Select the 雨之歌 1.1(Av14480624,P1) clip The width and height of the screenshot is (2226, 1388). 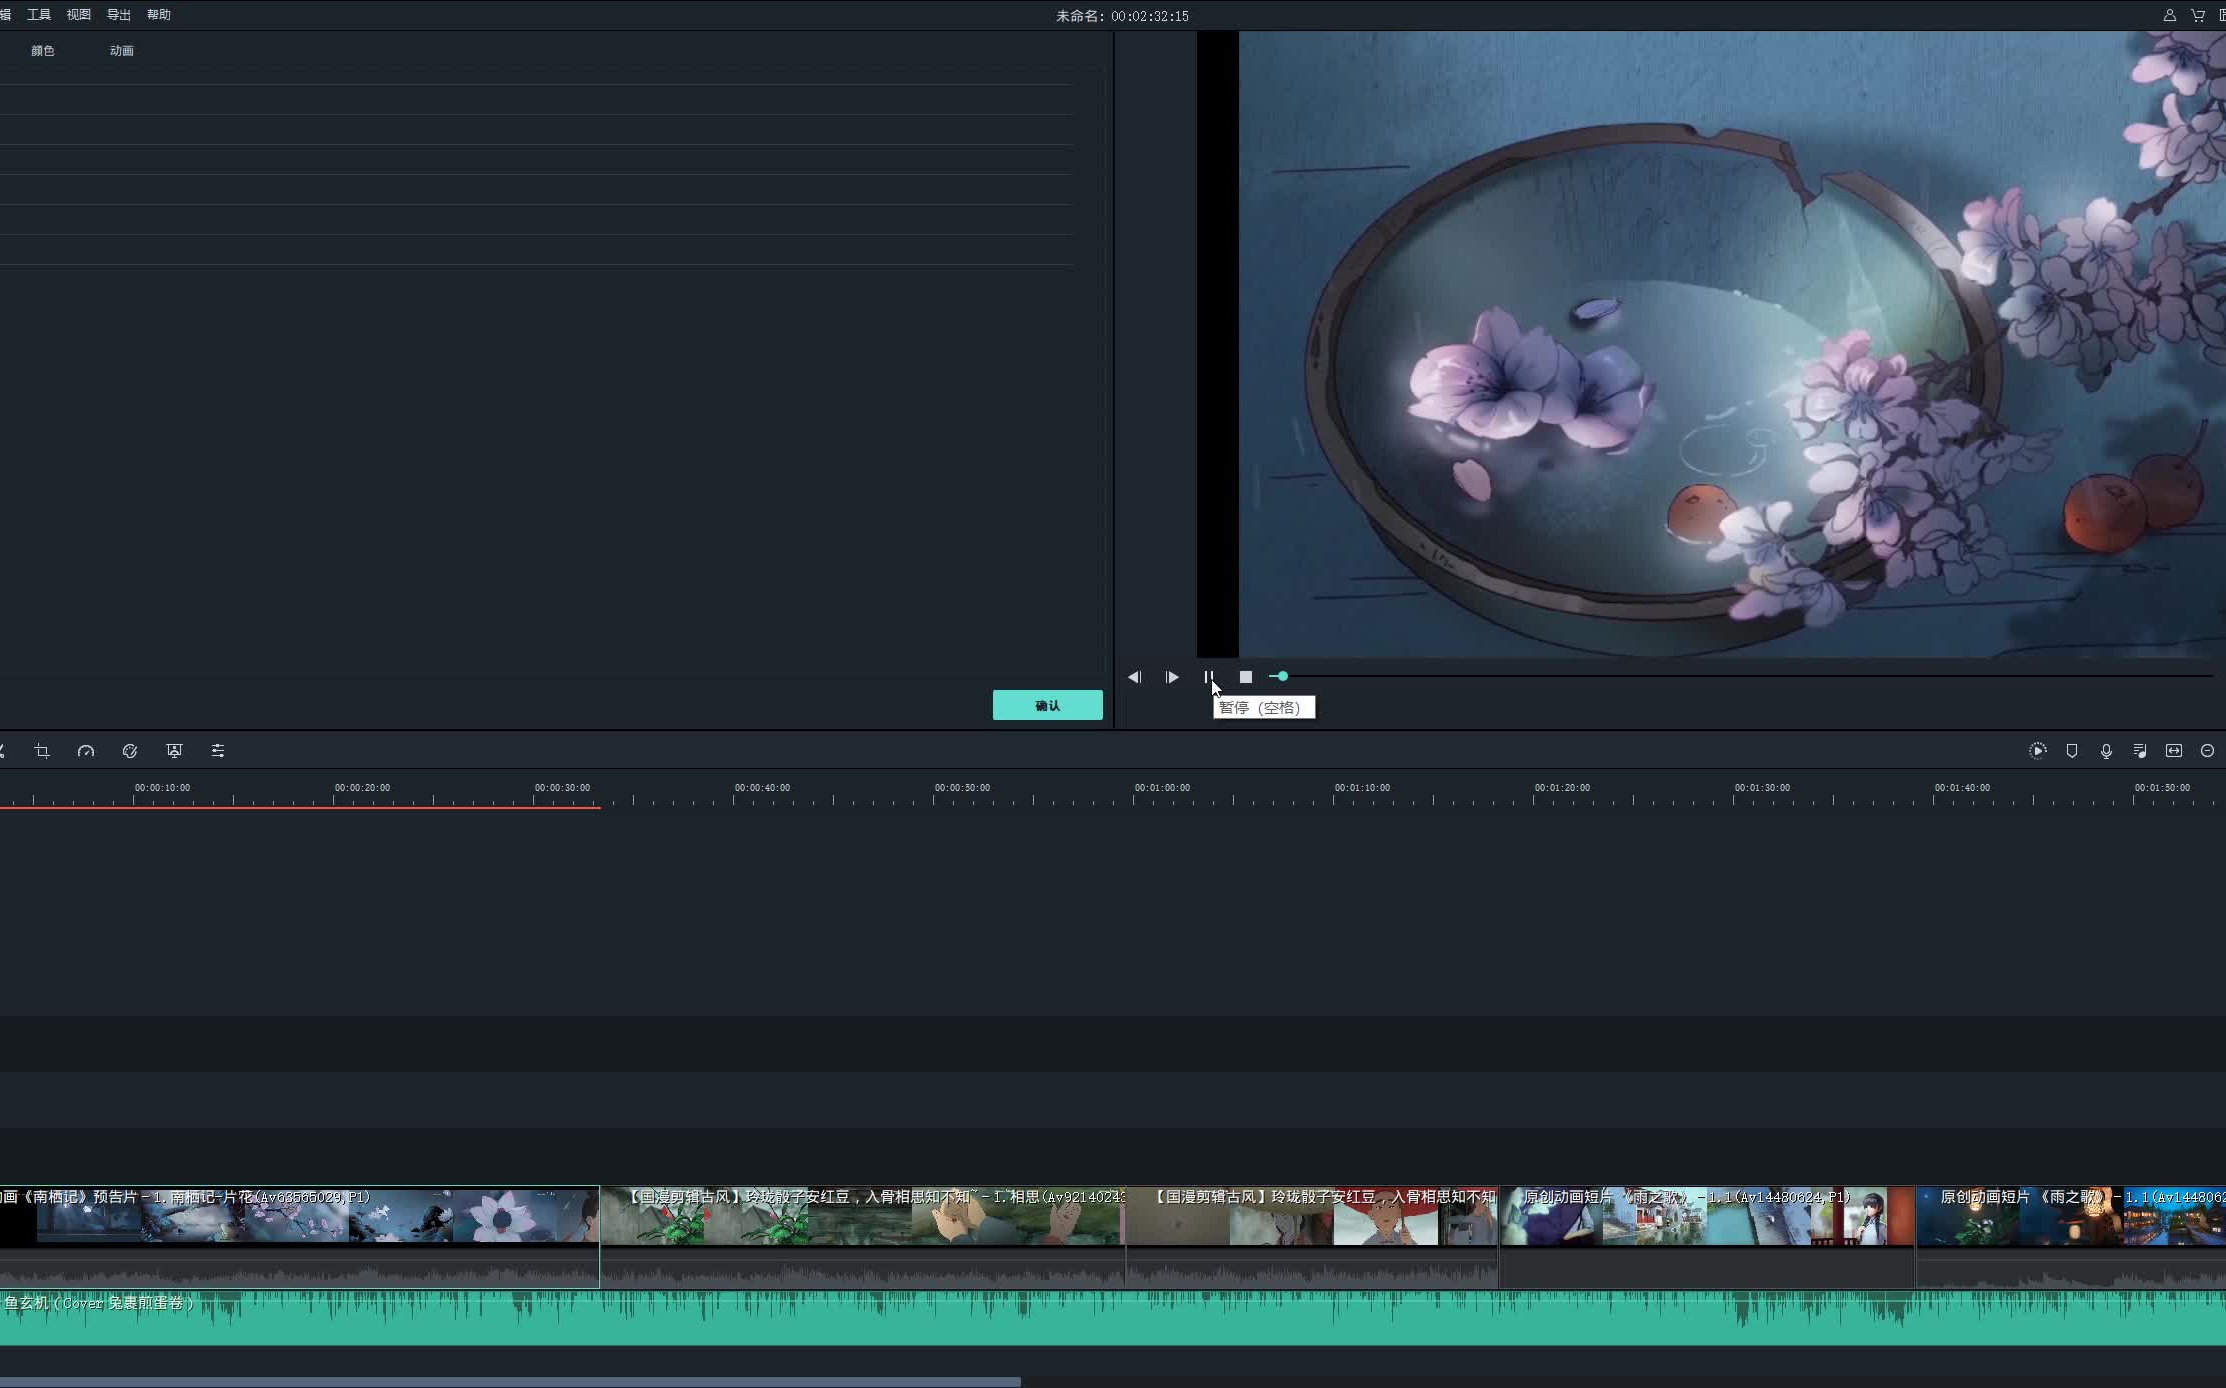tap(1708, 1237)
